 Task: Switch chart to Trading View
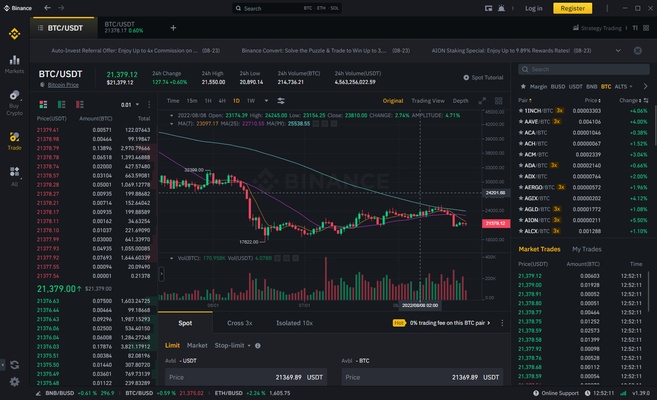428,101
